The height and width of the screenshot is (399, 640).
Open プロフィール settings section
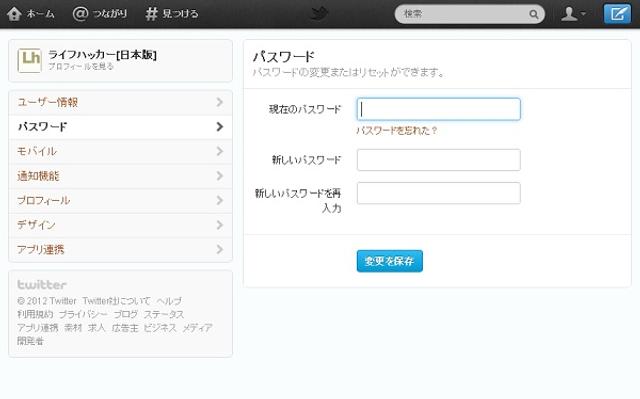pyautogui.click(x=120, y=200)
